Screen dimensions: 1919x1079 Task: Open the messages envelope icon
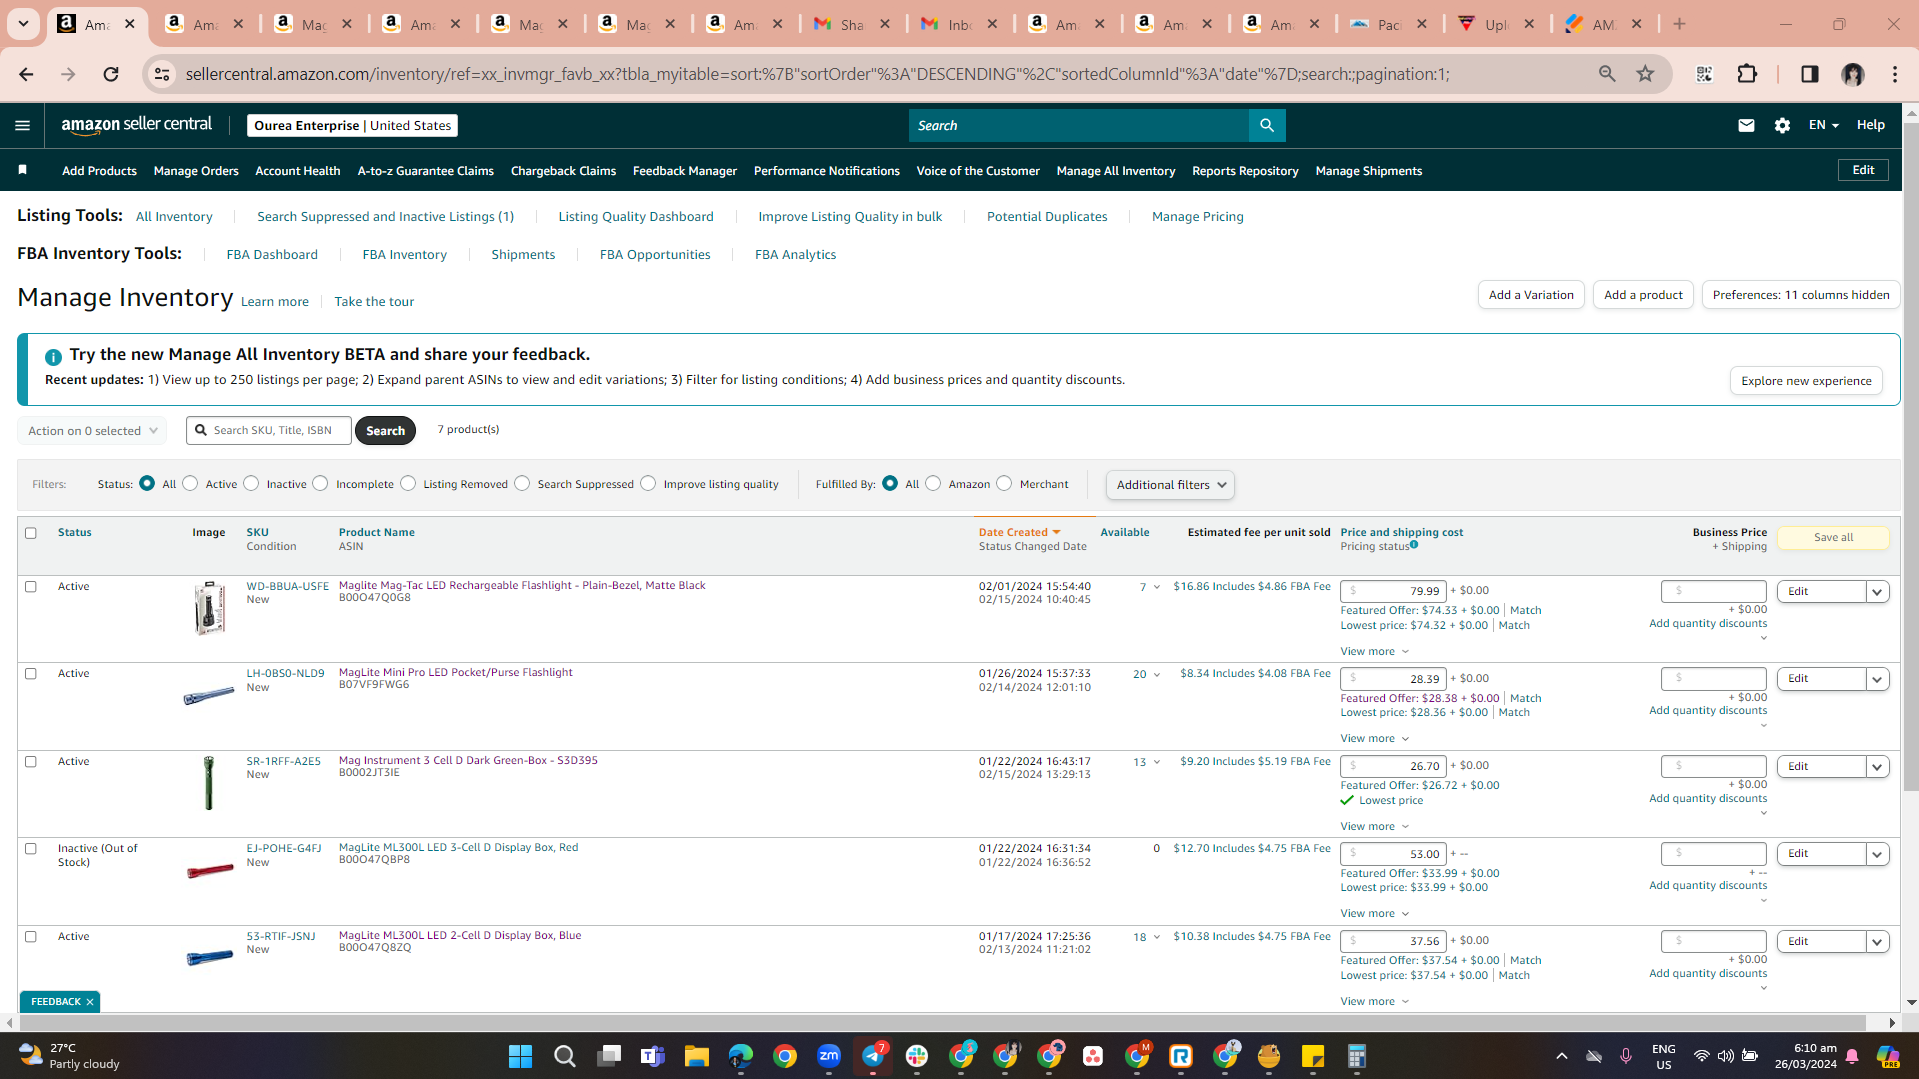pos(1746,125)
